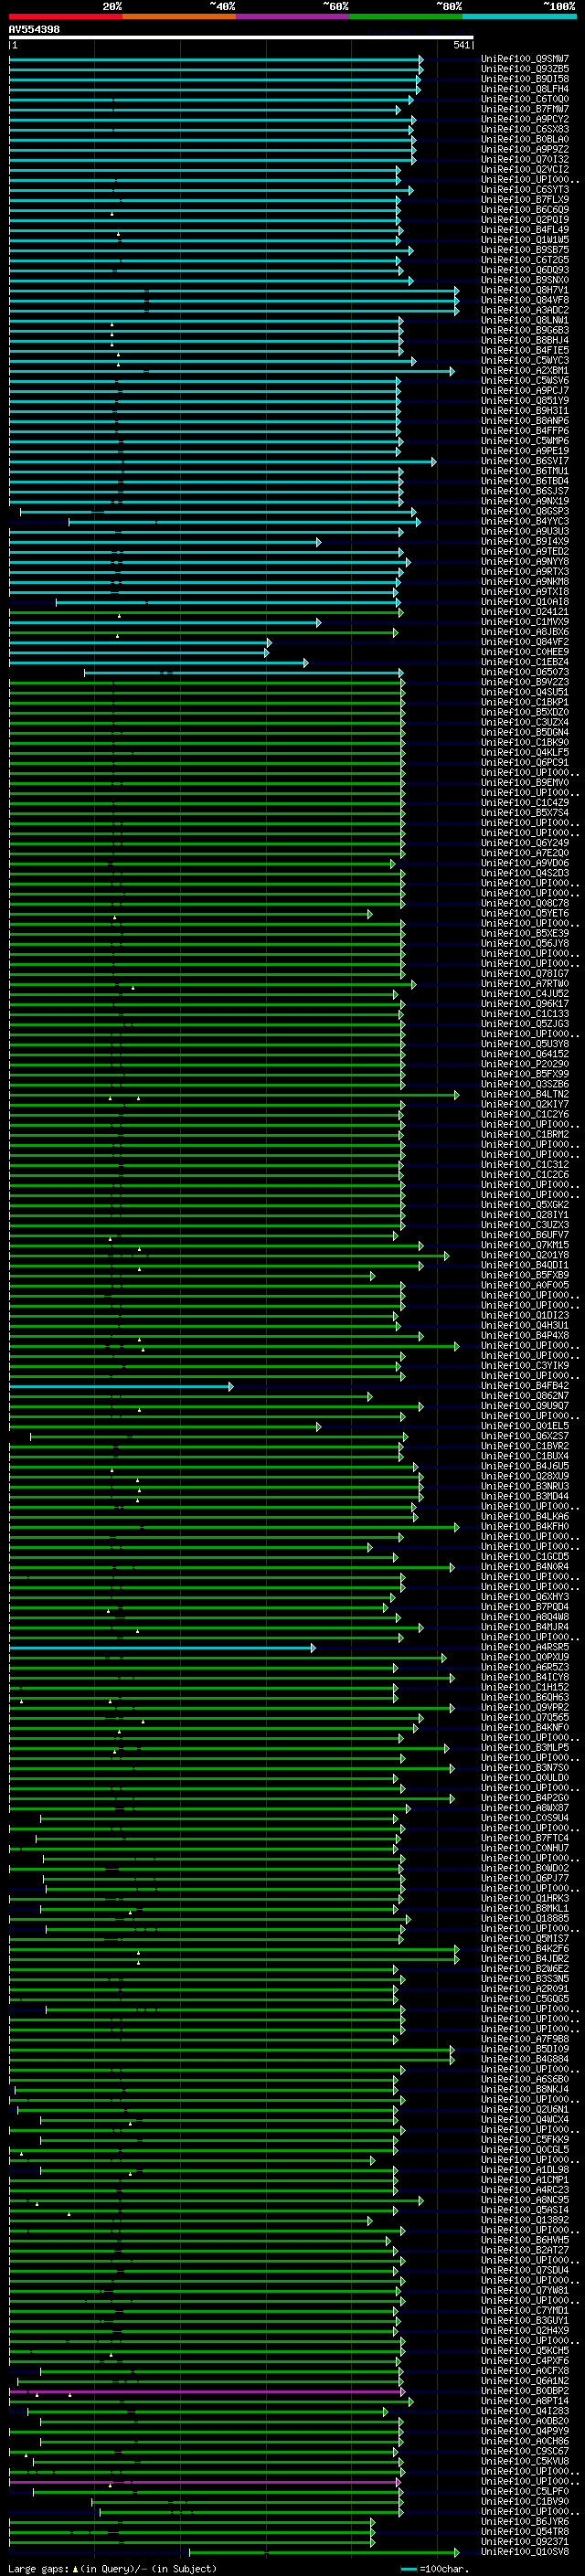
Task: Open the UniRef100_B0BLA0 entry
Action: coord(525,139)
